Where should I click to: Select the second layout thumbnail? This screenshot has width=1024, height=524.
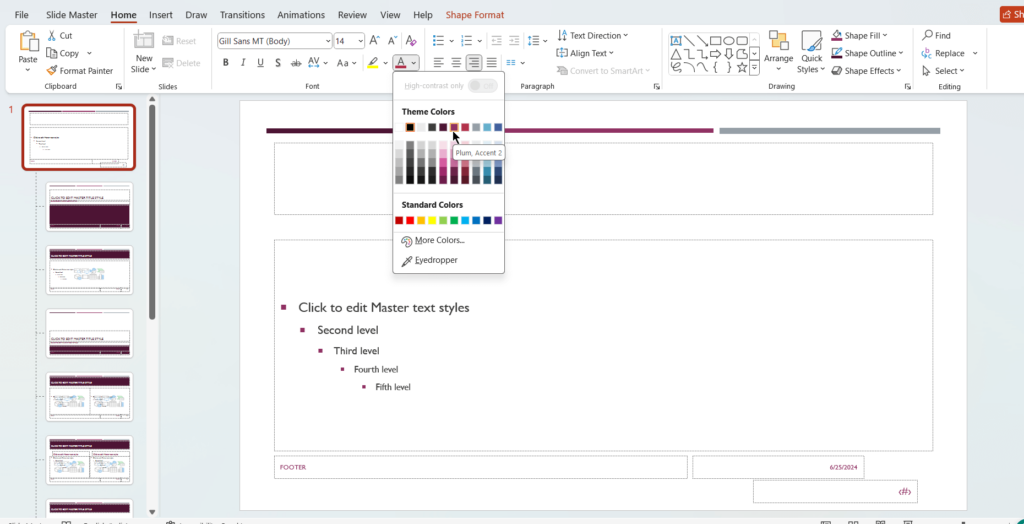click(89, 207)
